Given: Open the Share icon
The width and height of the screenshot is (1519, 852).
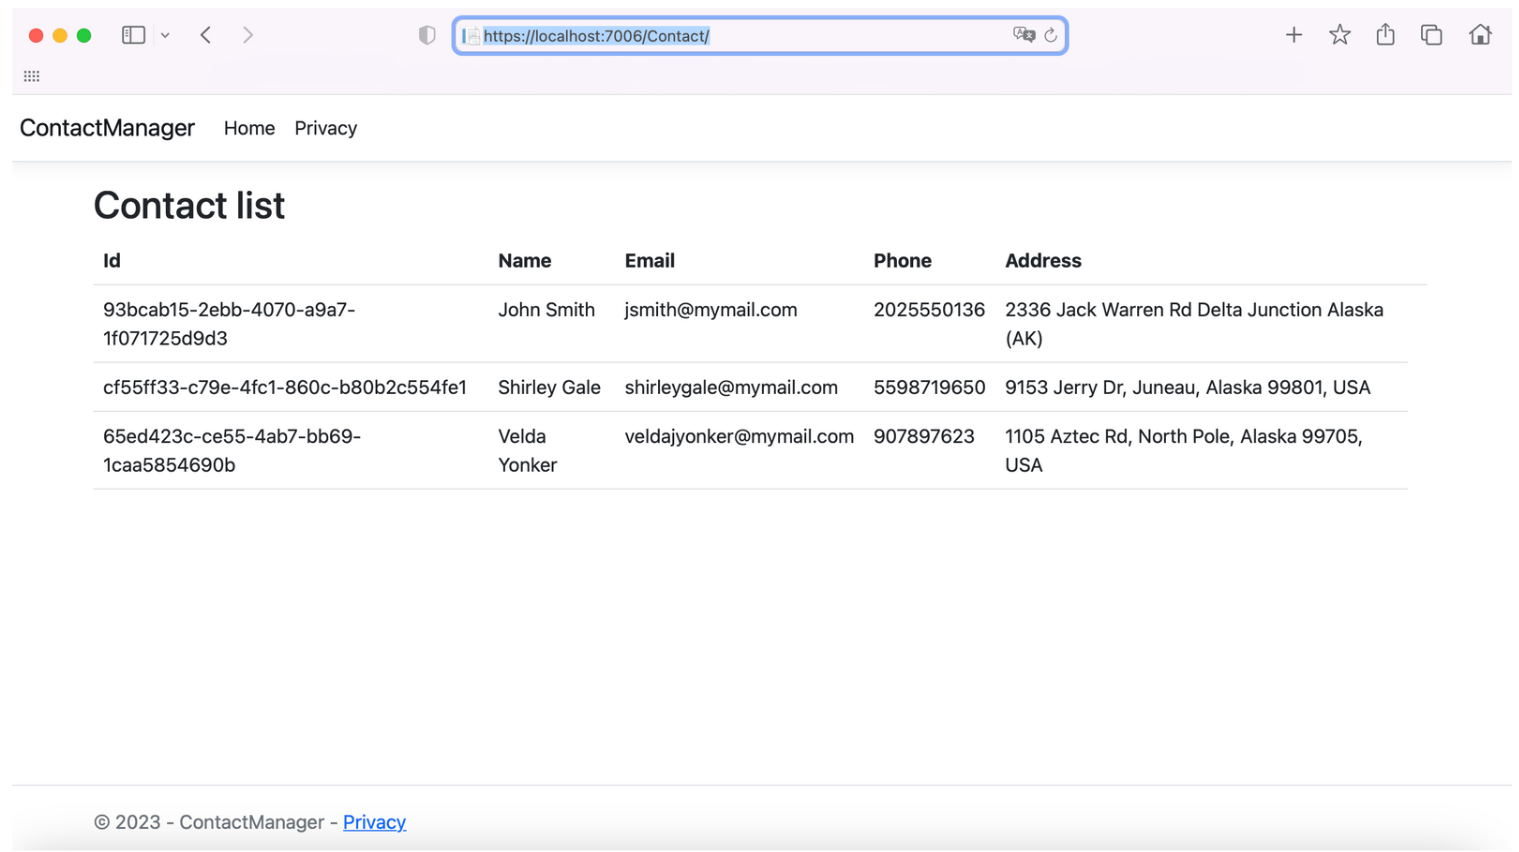Looking at the screenshot, I should point(1385,35).
